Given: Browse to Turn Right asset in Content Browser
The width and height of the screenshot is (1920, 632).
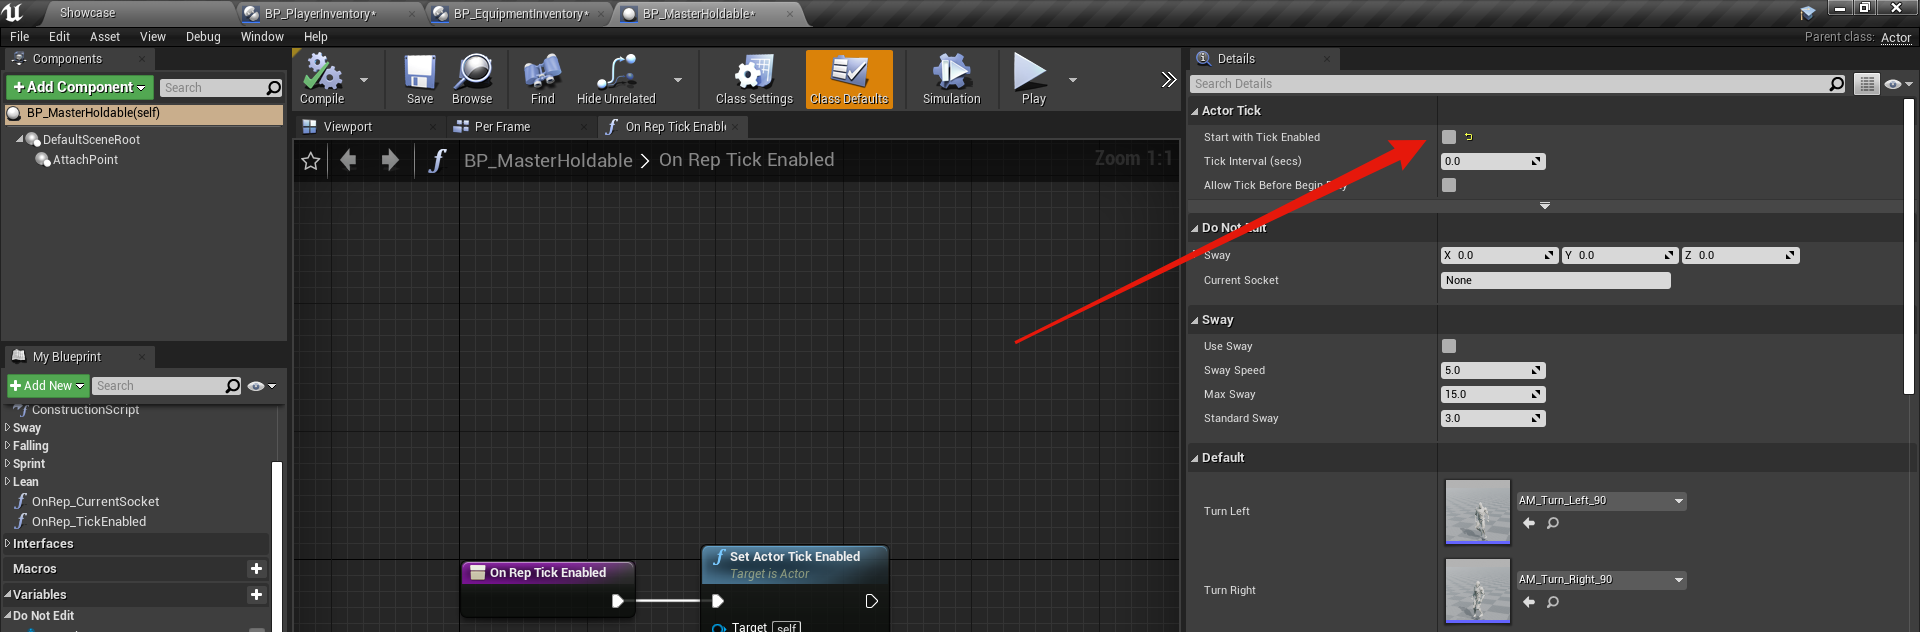Looking at the screenshot, I should [1553, 602].
